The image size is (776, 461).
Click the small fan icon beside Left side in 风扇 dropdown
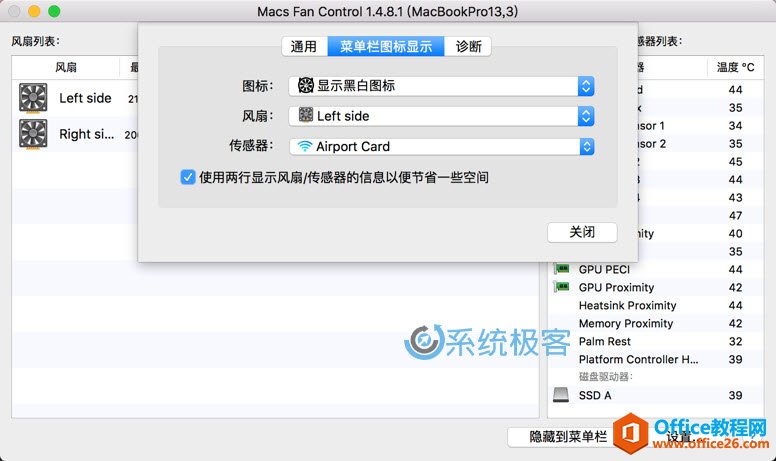click(x=305, y=115)
